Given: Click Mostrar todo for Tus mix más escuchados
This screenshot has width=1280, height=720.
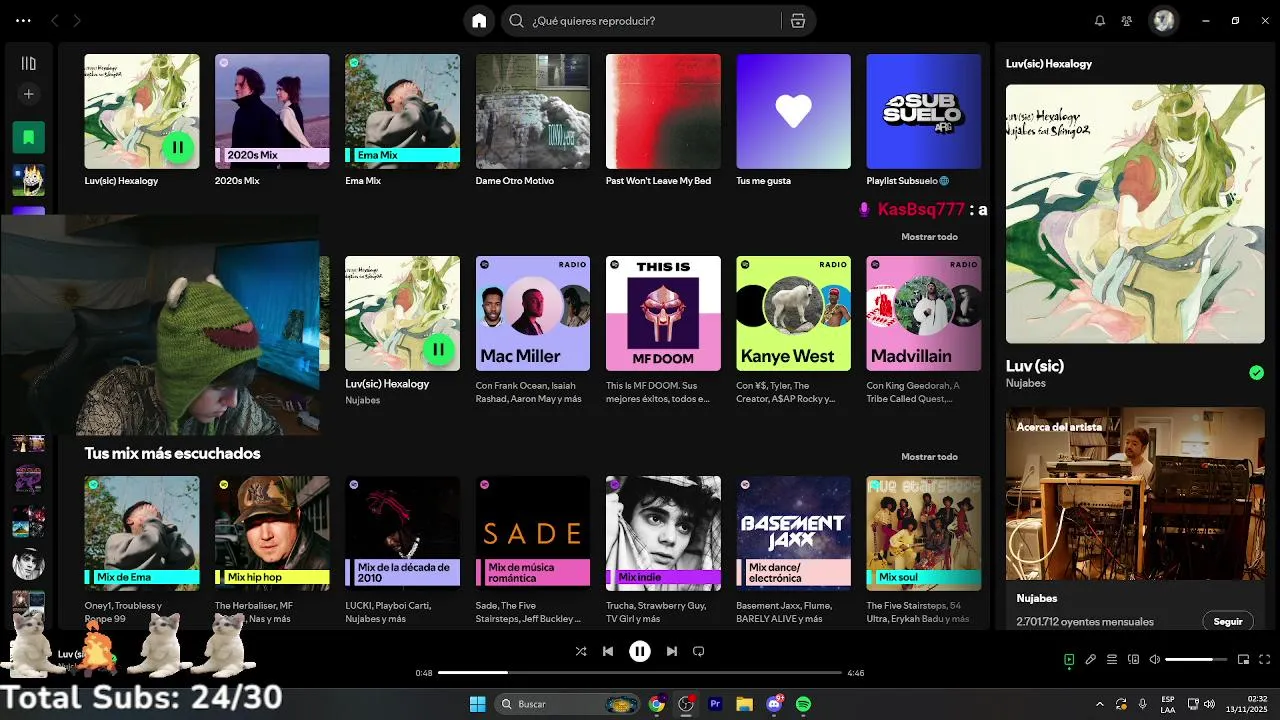Looking at the screenshot, I should point(929,457).
